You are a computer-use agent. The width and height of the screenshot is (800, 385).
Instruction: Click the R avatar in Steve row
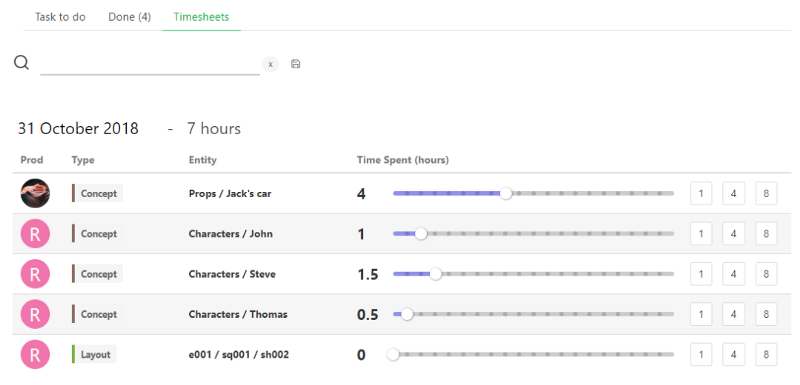tap(35, 274)
